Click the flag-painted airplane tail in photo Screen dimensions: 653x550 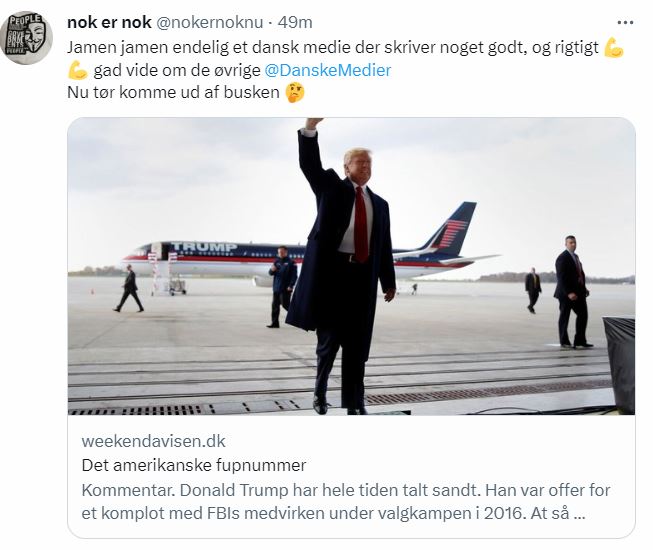(x=455, y=230)
